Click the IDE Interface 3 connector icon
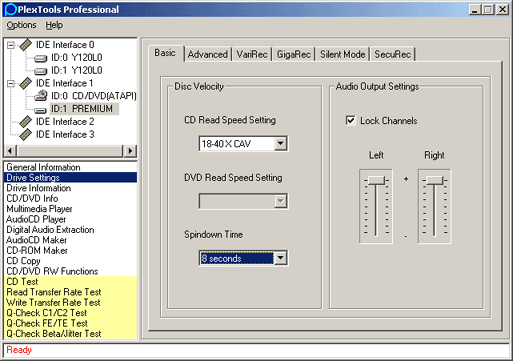513x361 pixels. click(x=26, y=134)
